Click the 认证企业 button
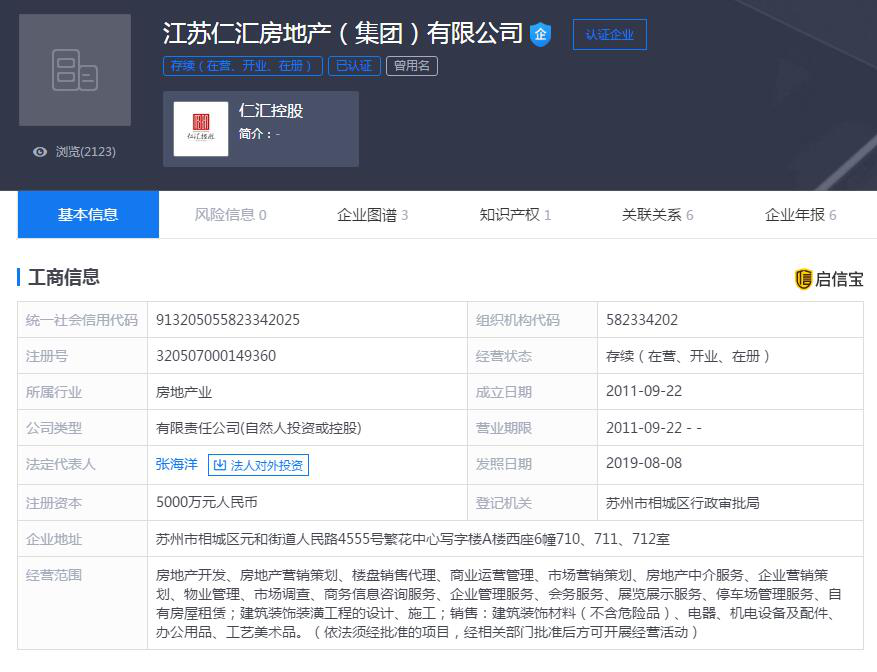This screenshot has height=672, width=877. (610, 35)
